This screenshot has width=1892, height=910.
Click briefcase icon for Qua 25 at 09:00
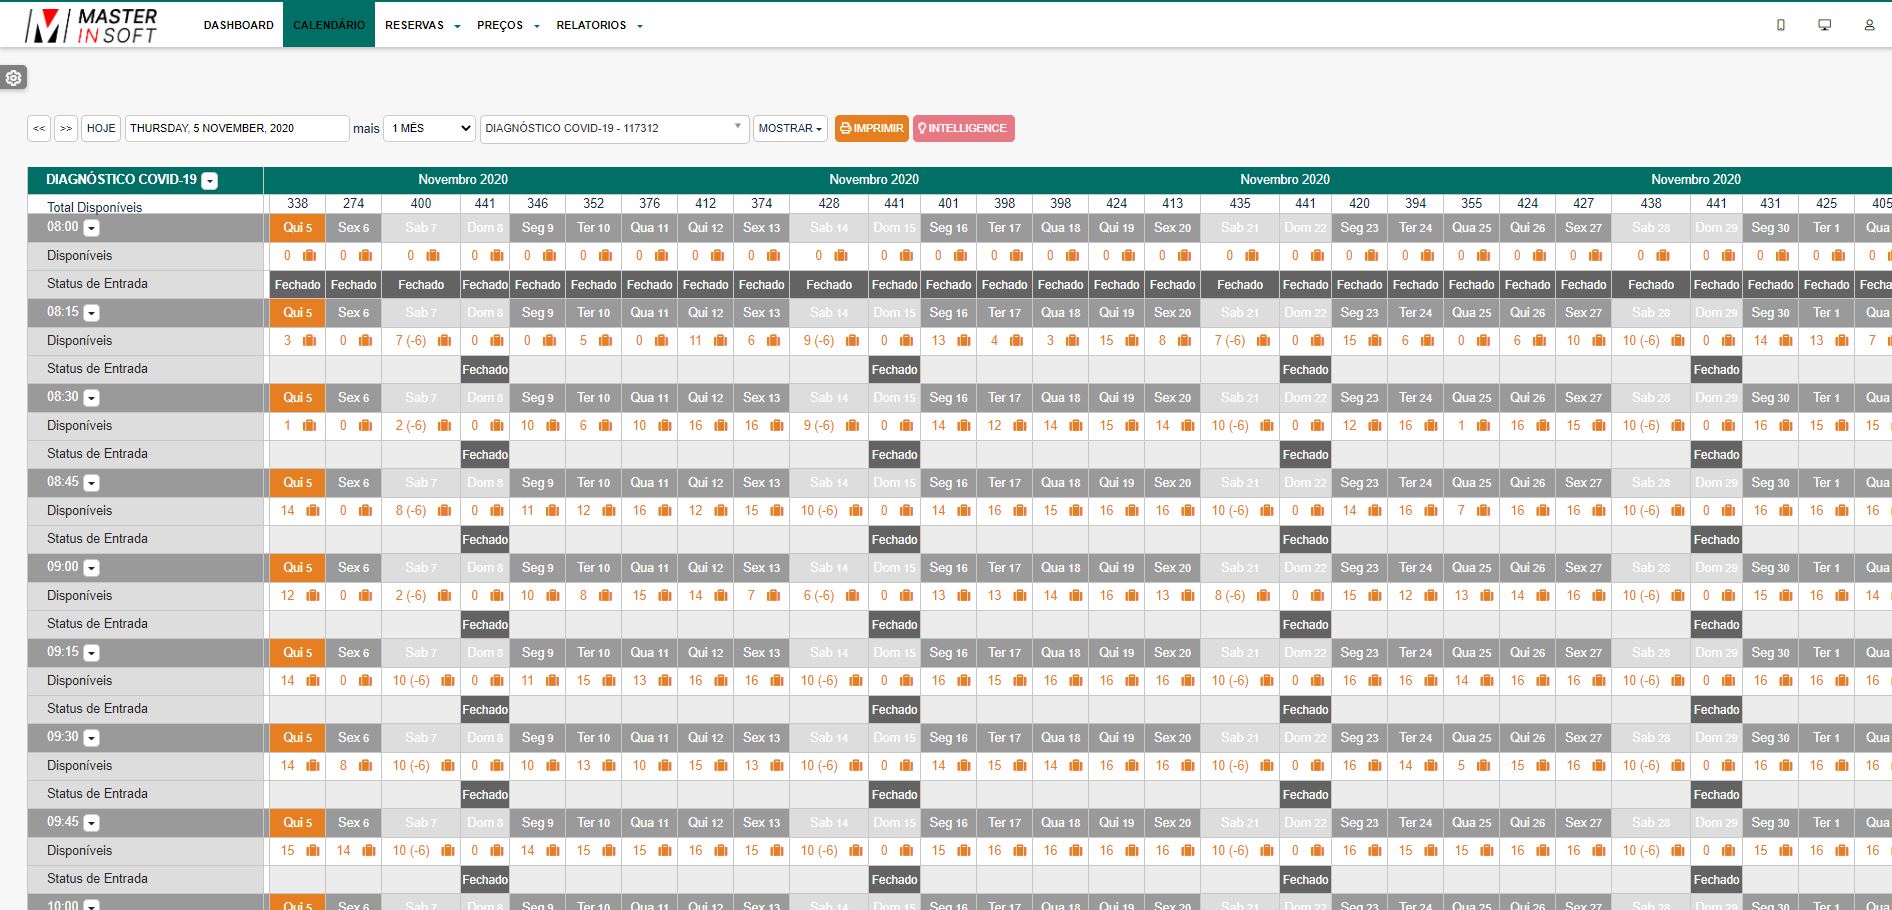click(1487, 596)
